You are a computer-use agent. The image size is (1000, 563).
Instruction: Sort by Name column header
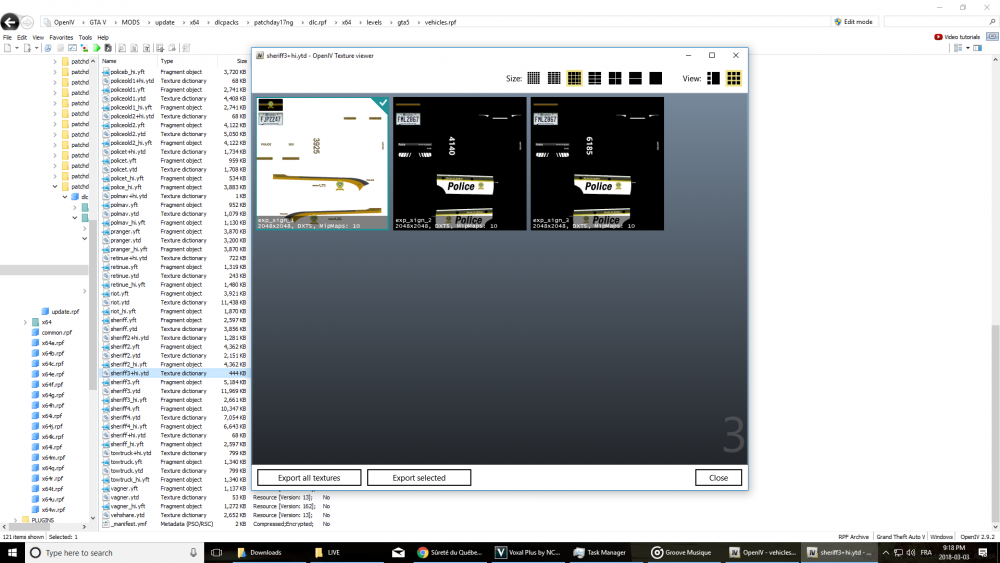[x=110, y=61]
